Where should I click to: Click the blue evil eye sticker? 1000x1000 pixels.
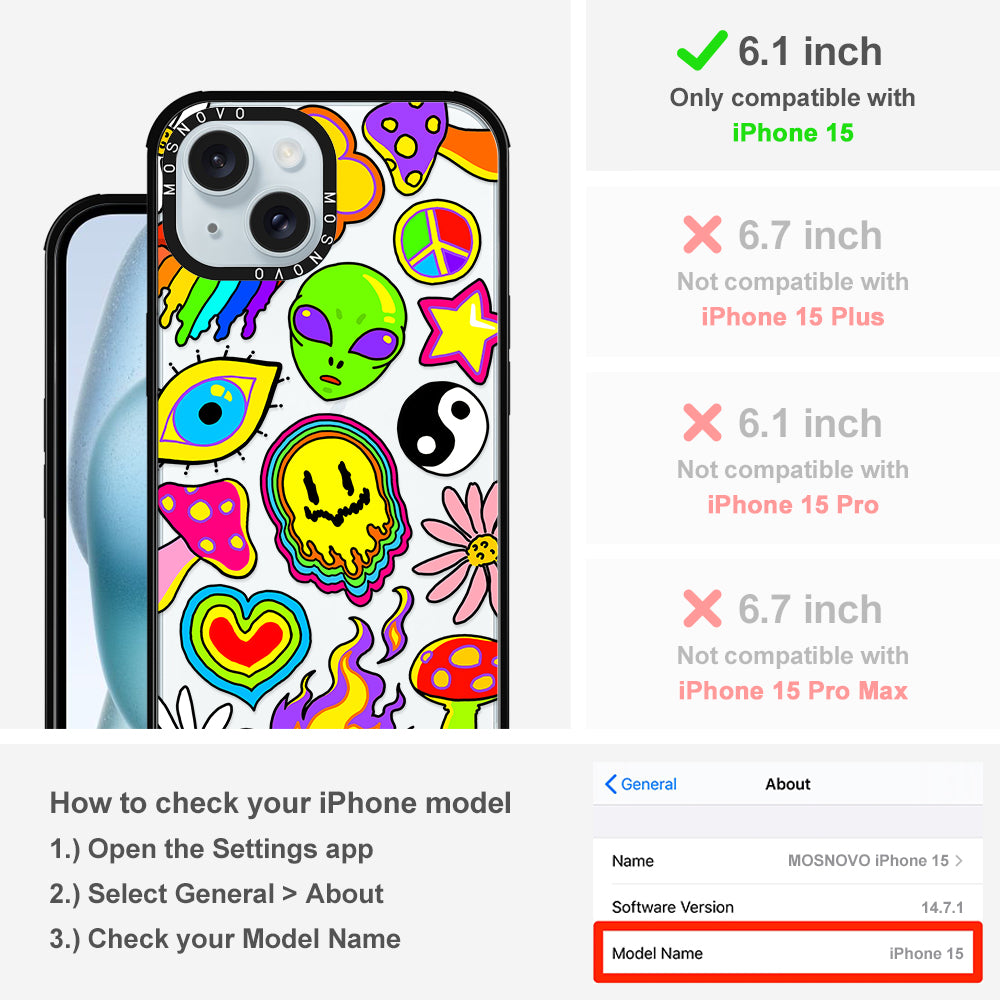coord(216,412)
